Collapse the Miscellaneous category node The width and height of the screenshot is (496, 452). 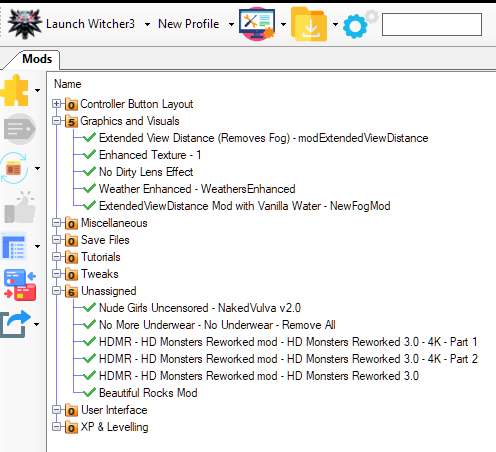pos(56,223)
